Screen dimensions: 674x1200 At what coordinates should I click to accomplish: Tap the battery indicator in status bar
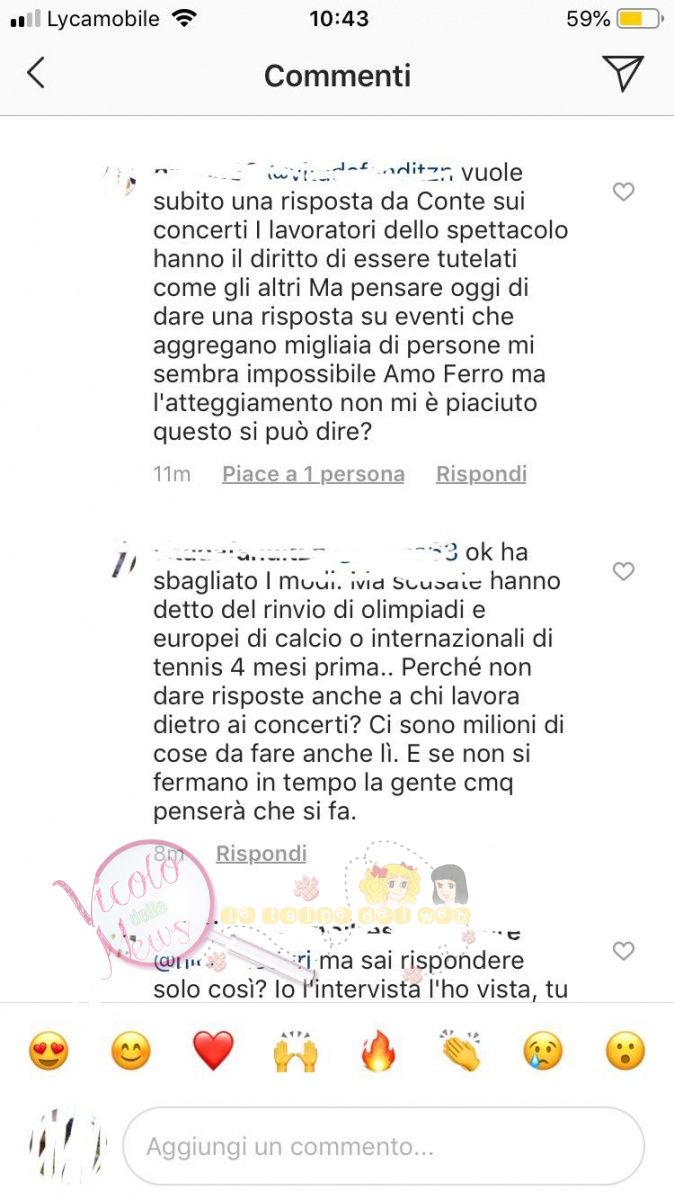tap(638, 19)
